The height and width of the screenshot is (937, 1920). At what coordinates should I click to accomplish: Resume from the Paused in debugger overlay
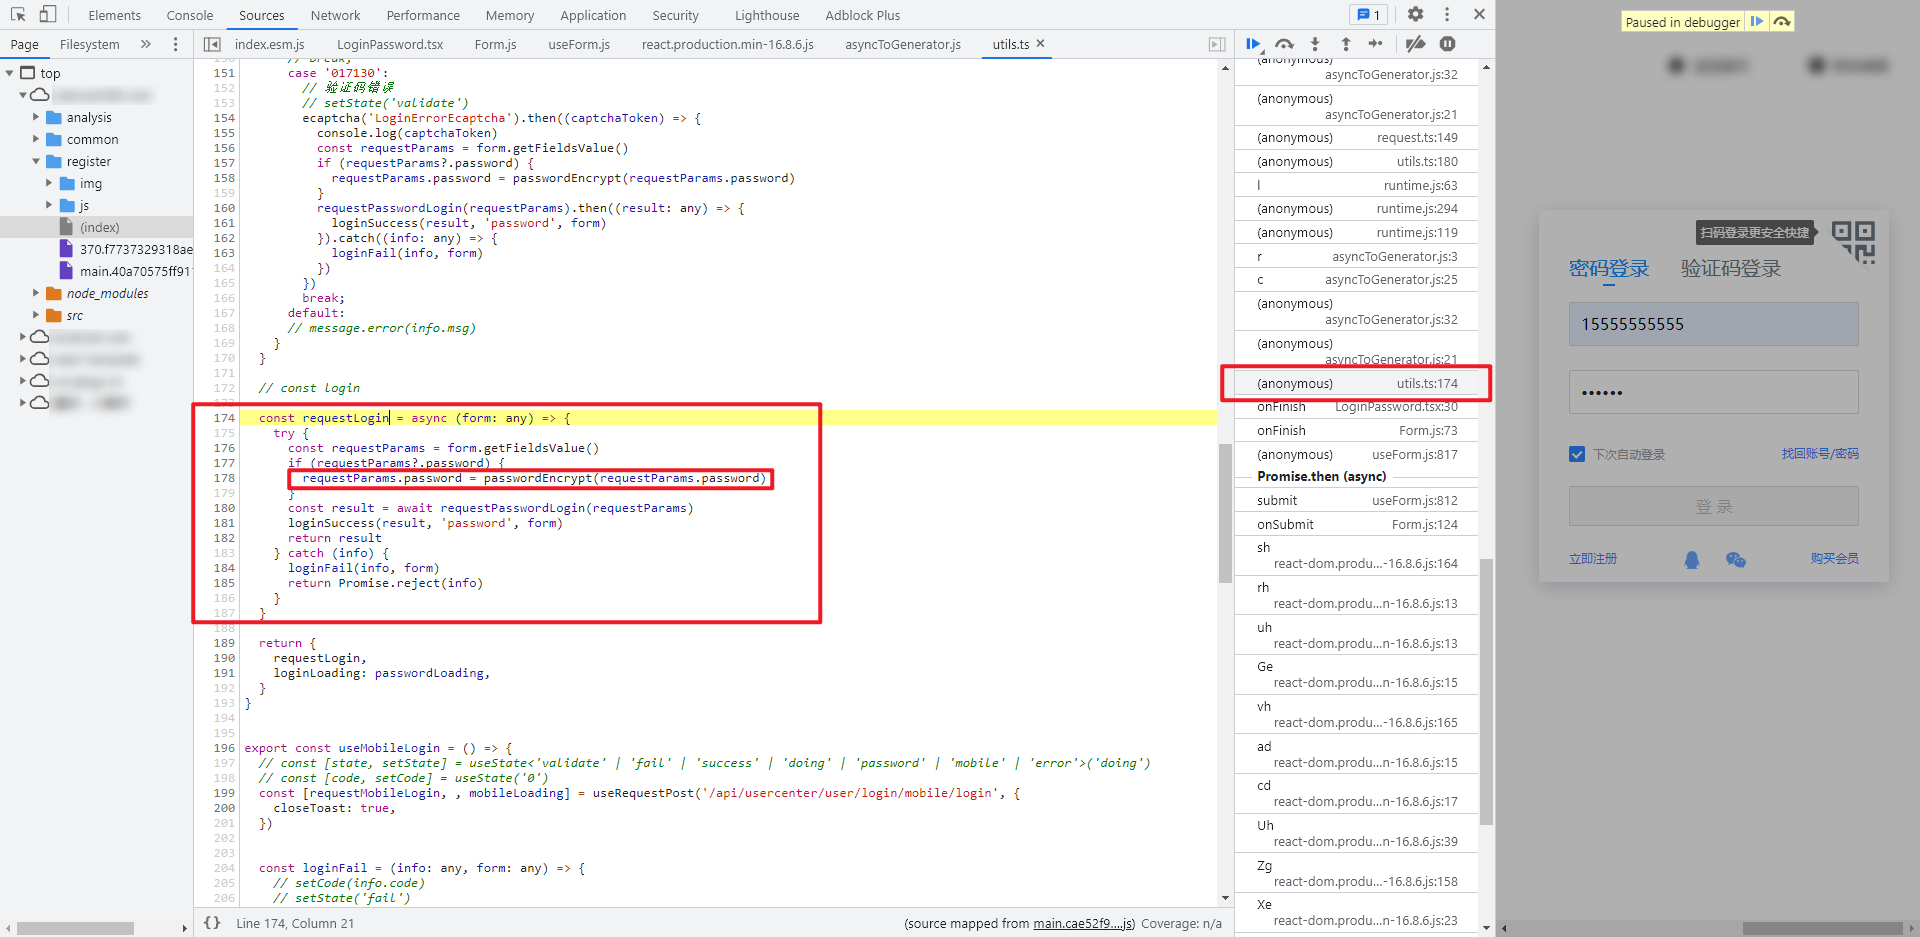(x=1757, y=22)
